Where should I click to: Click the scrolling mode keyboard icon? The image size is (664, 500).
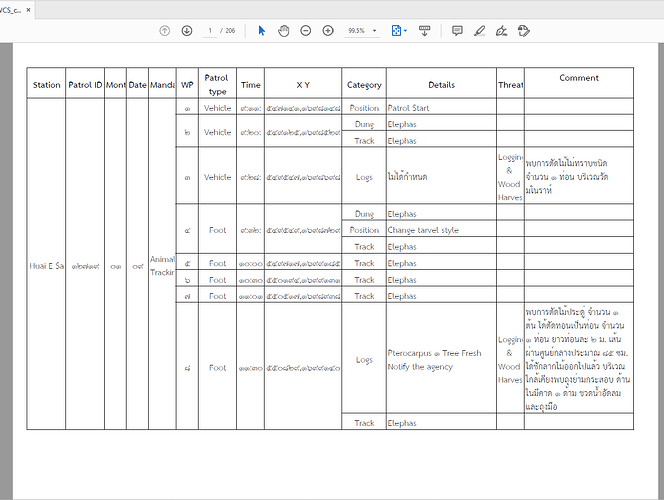(x=424, y=31)
